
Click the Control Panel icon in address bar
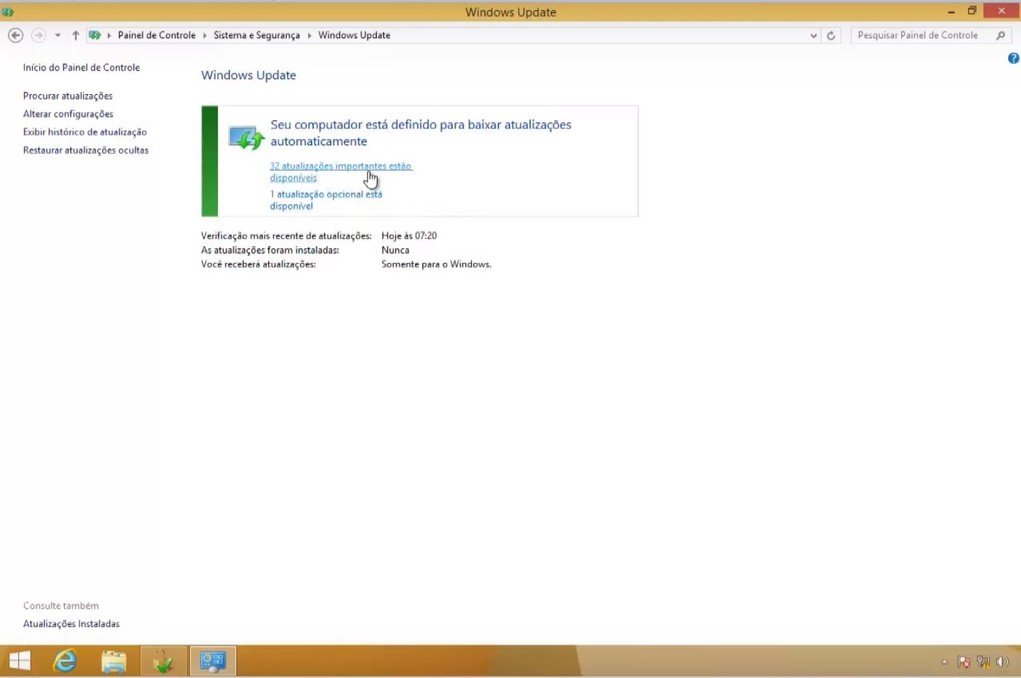(95, 35)
